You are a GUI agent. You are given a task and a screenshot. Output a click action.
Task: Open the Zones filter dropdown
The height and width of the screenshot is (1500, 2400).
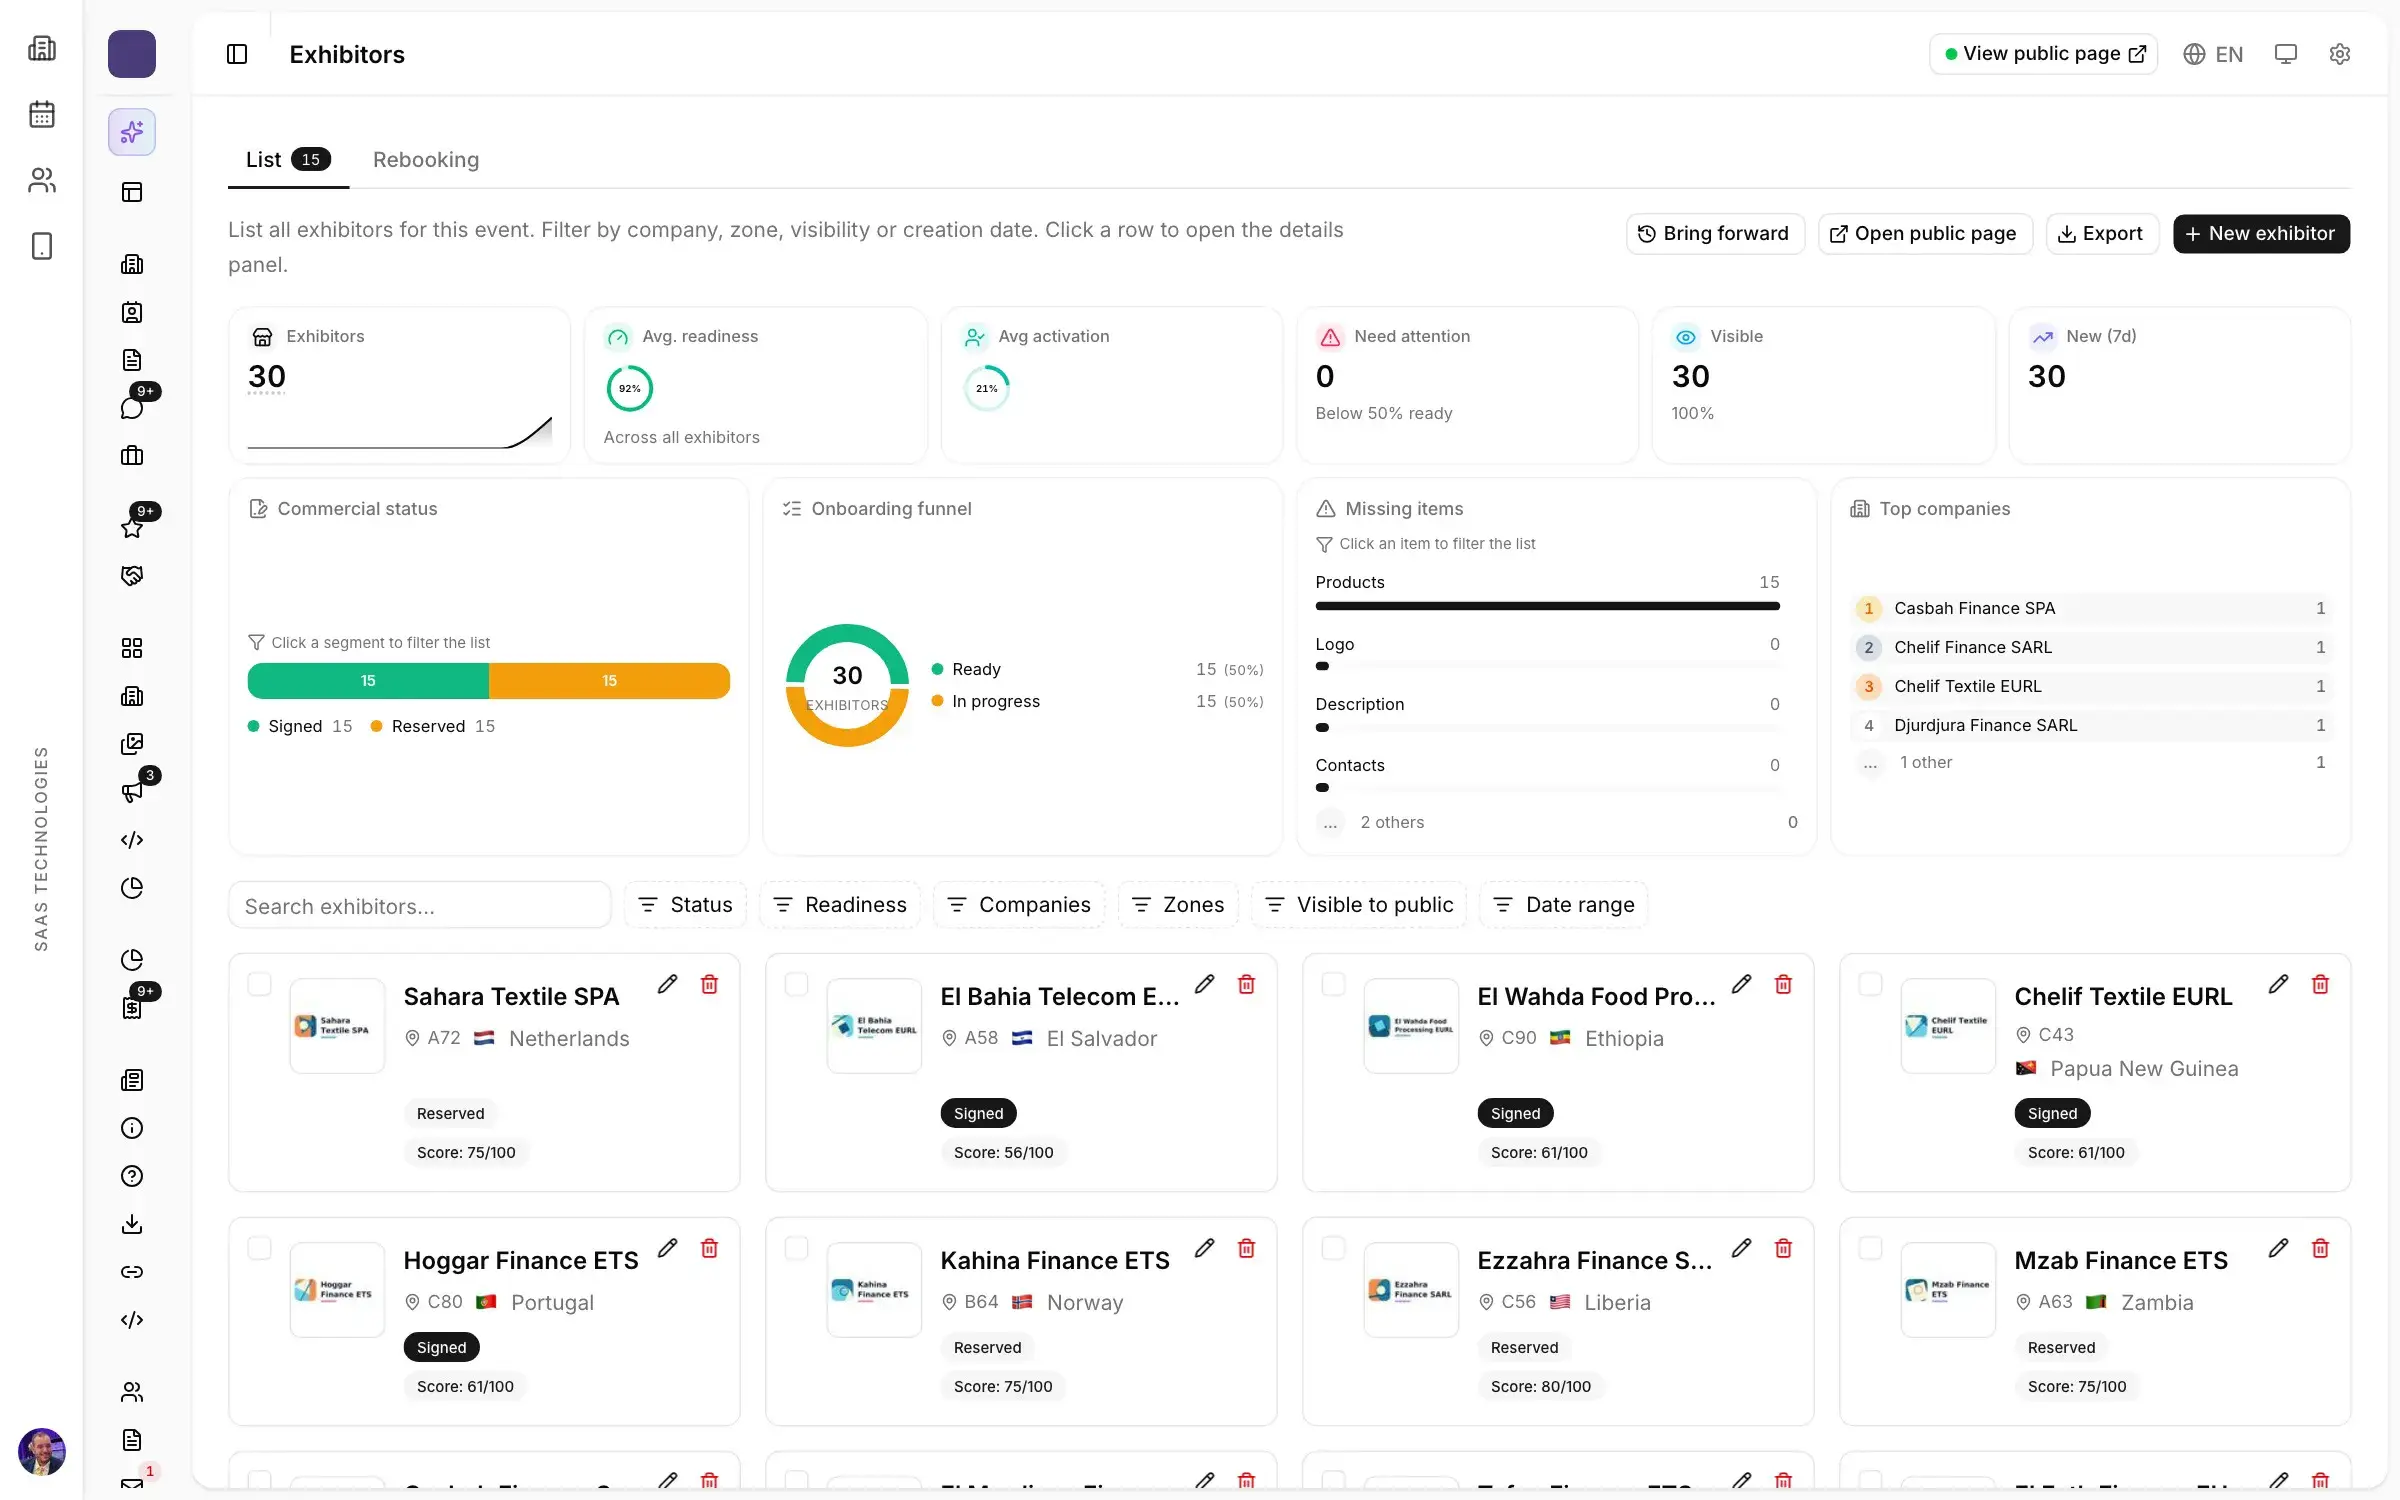[x=1177, y=905]
